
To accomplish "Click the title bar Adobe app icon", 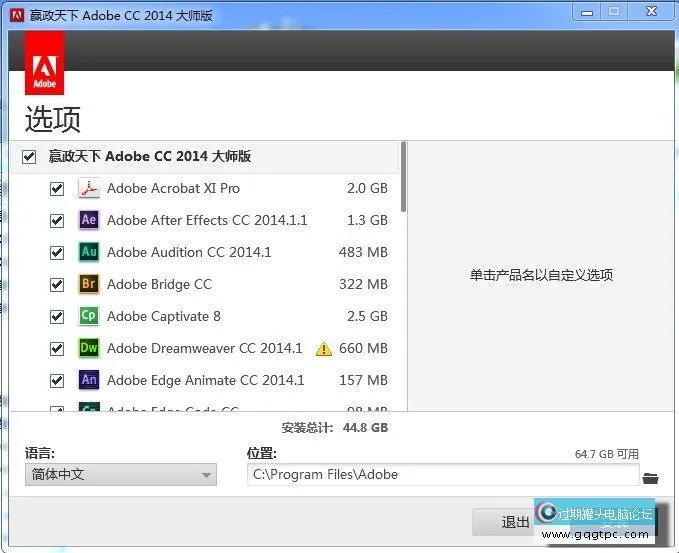I will click(17, 16).
